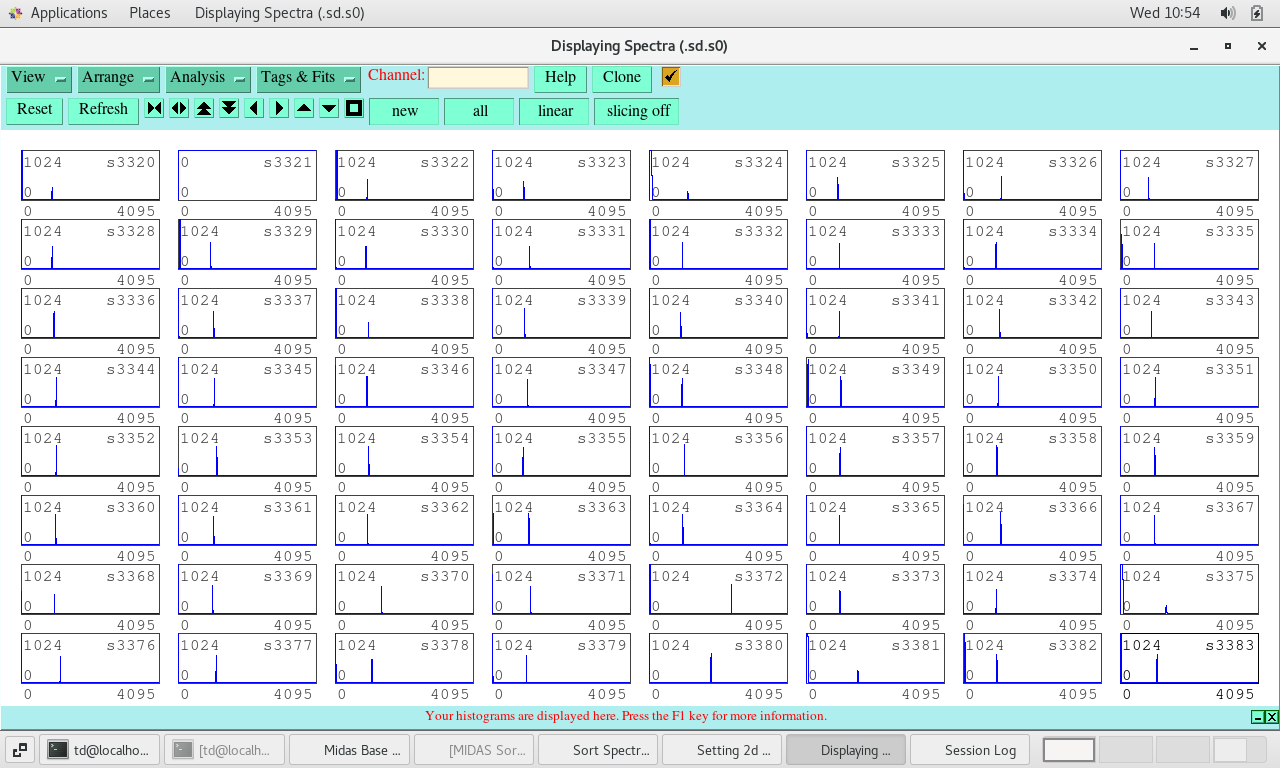Viewport: 1280px width, 768px height.
Task: Toggle the slicing off button
Action: coord(637,111)
